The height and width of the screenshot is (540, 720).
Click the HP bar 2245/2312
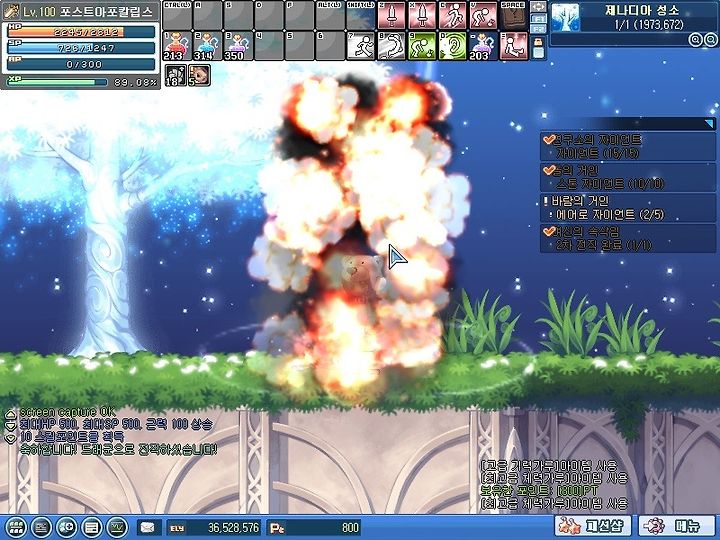click(81, 32)
